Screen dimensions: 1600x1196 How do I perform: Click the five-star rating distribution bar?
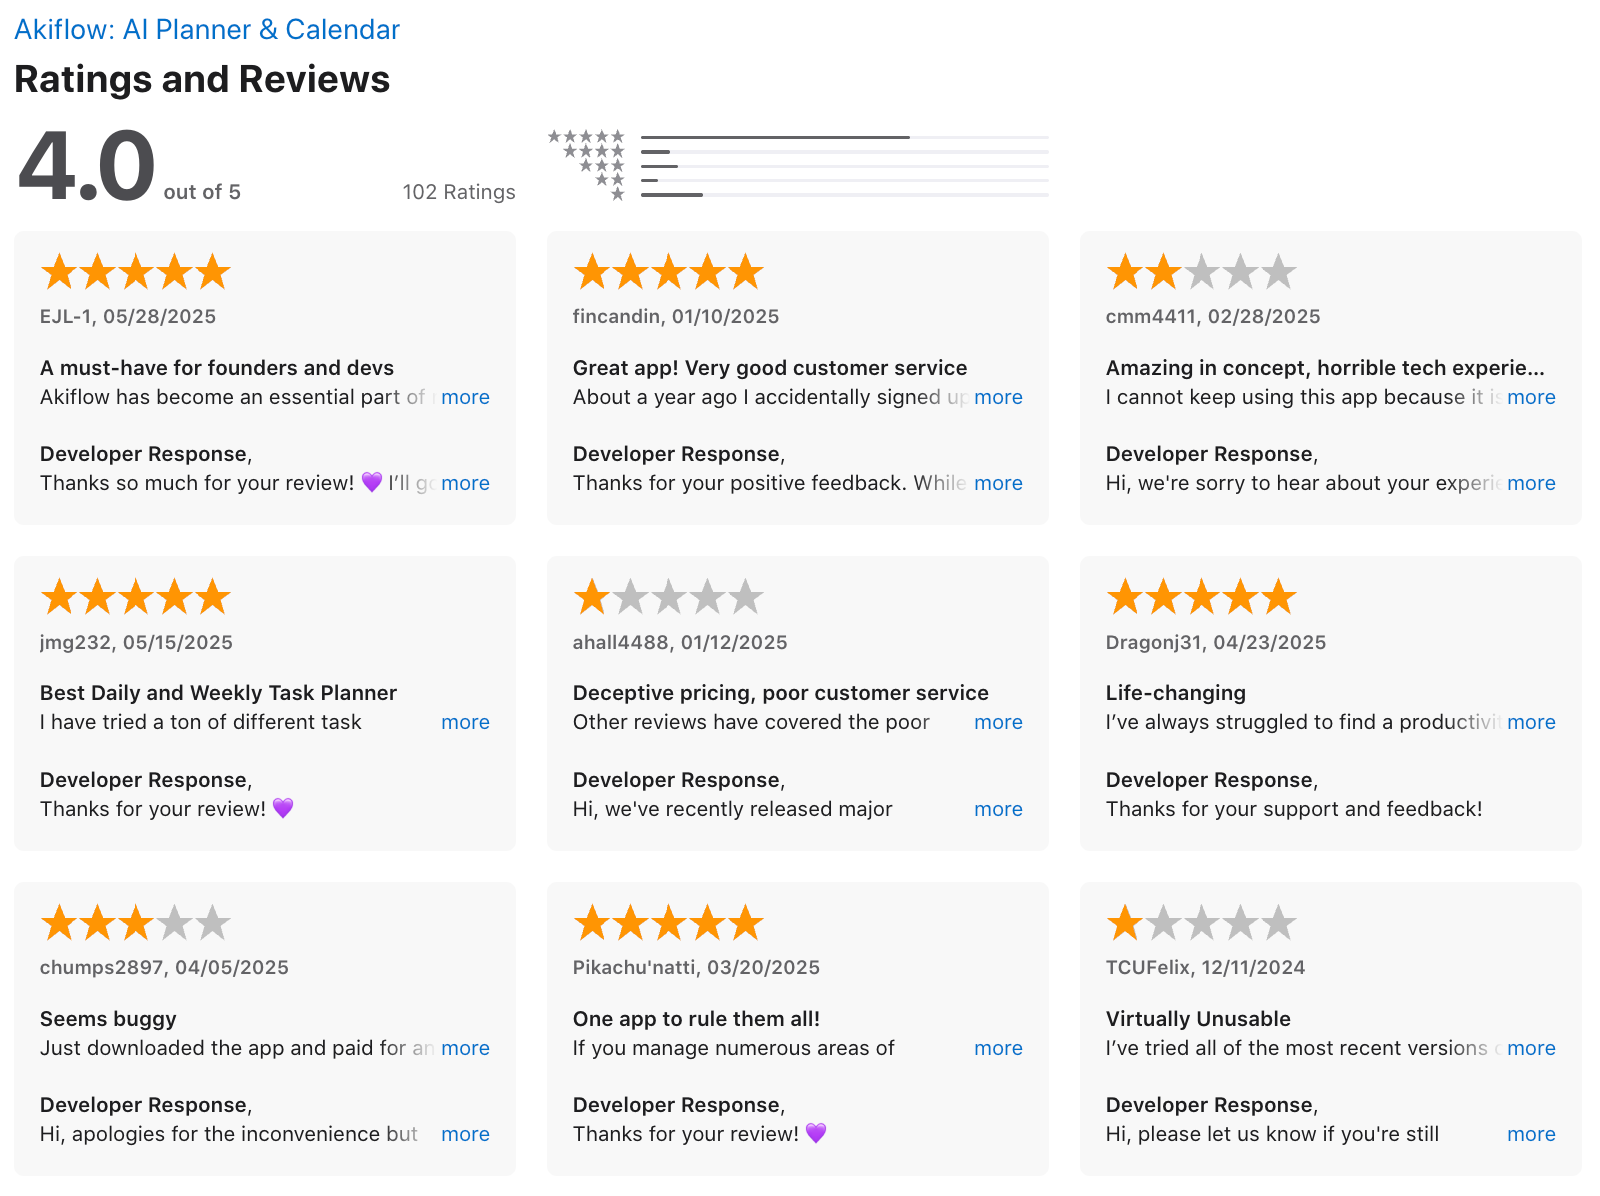pyautogui.click(x=844, y=137)
